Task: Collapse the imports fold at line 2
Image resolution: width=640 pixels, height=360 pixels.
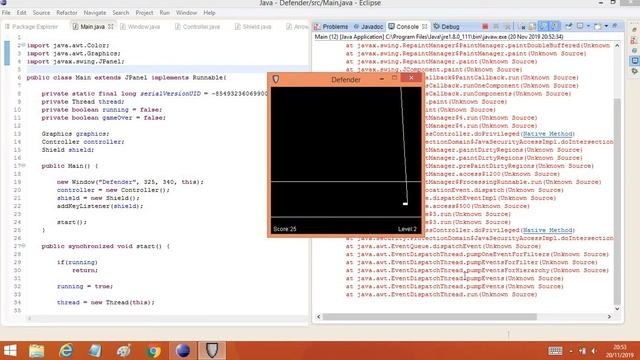Action: 23,45
